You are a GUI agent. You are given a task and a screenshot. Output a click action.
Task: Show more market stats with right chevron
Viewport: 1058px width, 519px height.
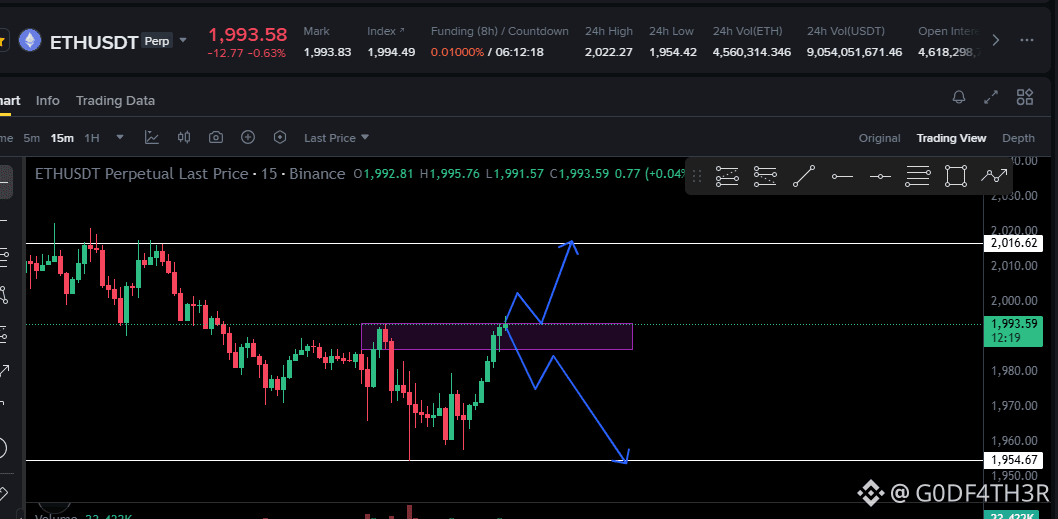[995, 40]
